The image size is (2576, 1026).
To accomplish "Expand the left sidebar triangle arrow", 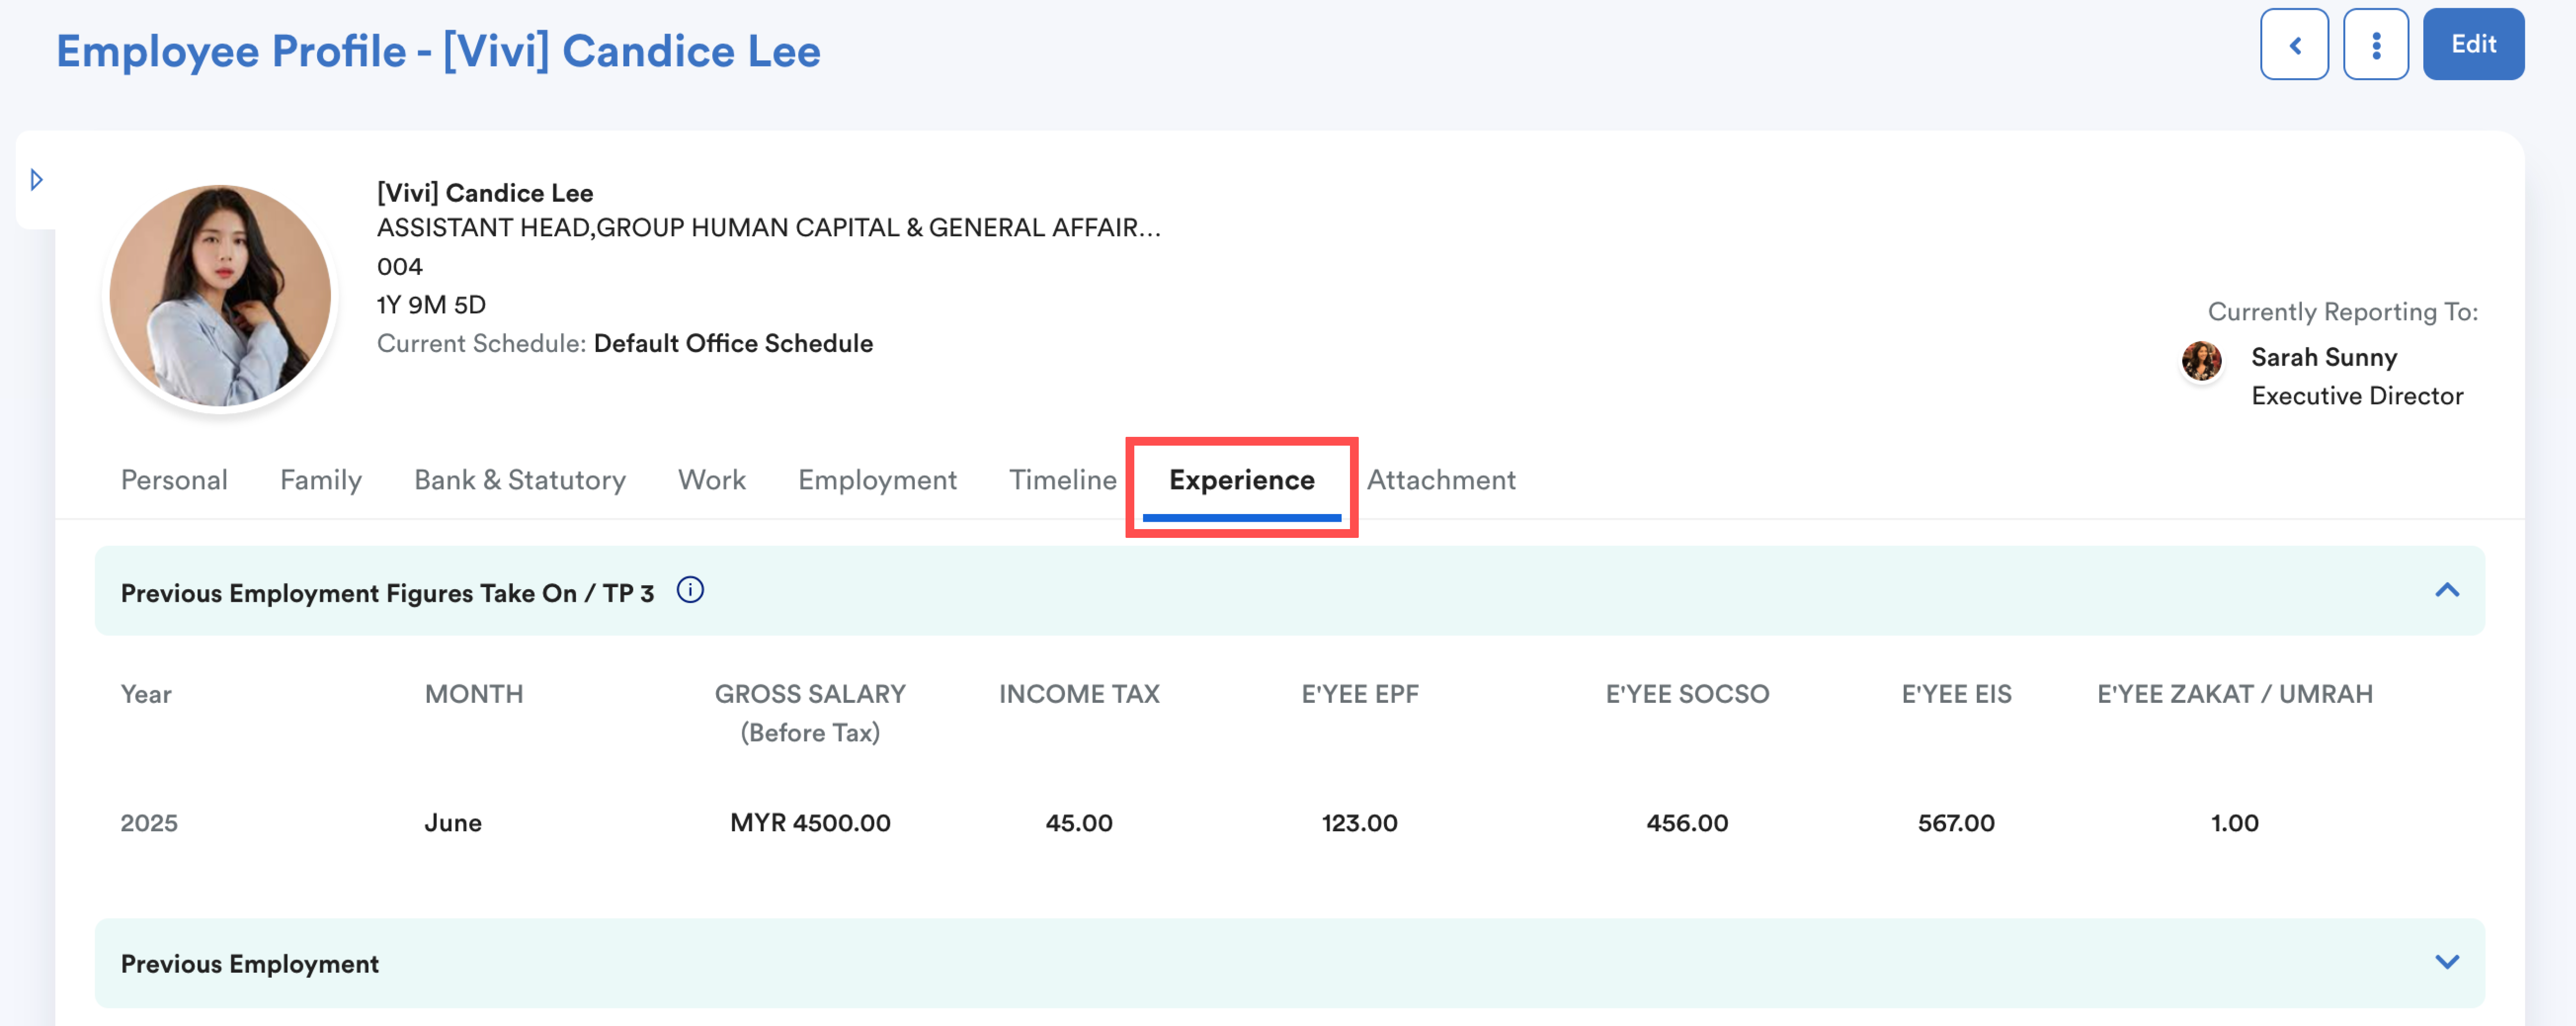I will tap(37, 180).
